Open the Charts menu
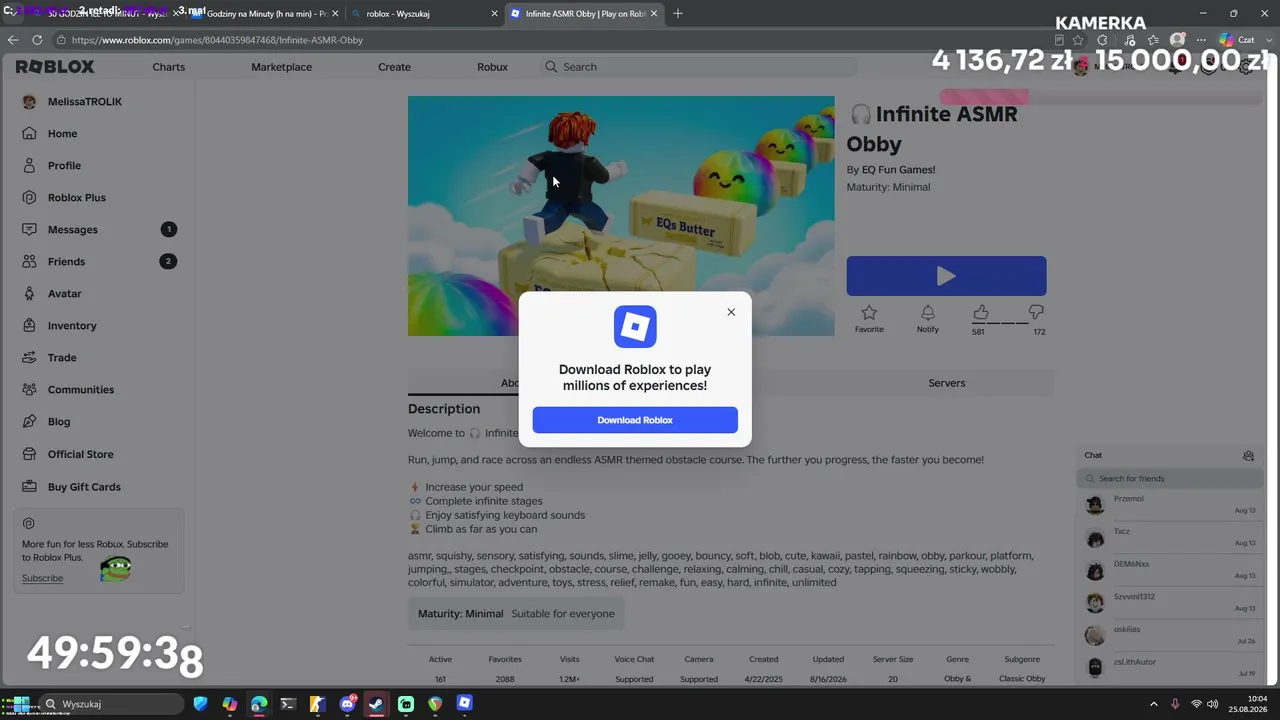The image size is (1280, 720). pos(169,67)
